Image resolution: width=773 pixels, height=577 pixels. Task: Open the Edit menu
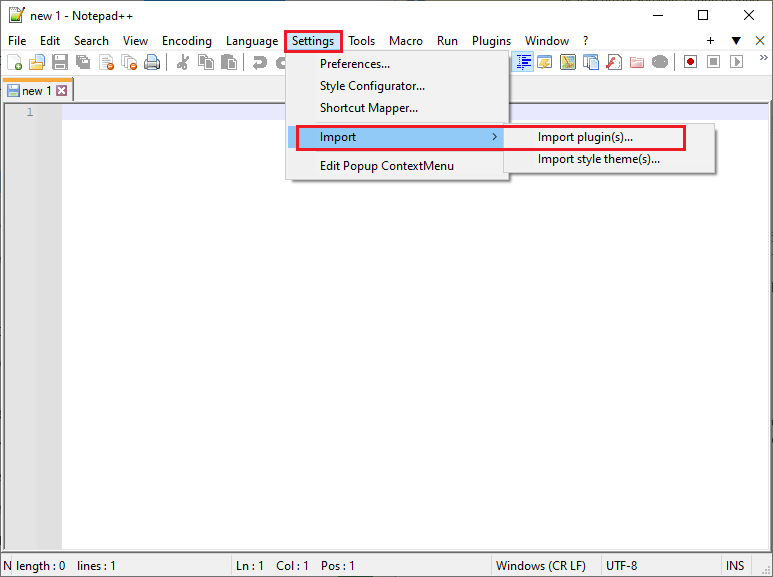(50, 40)
